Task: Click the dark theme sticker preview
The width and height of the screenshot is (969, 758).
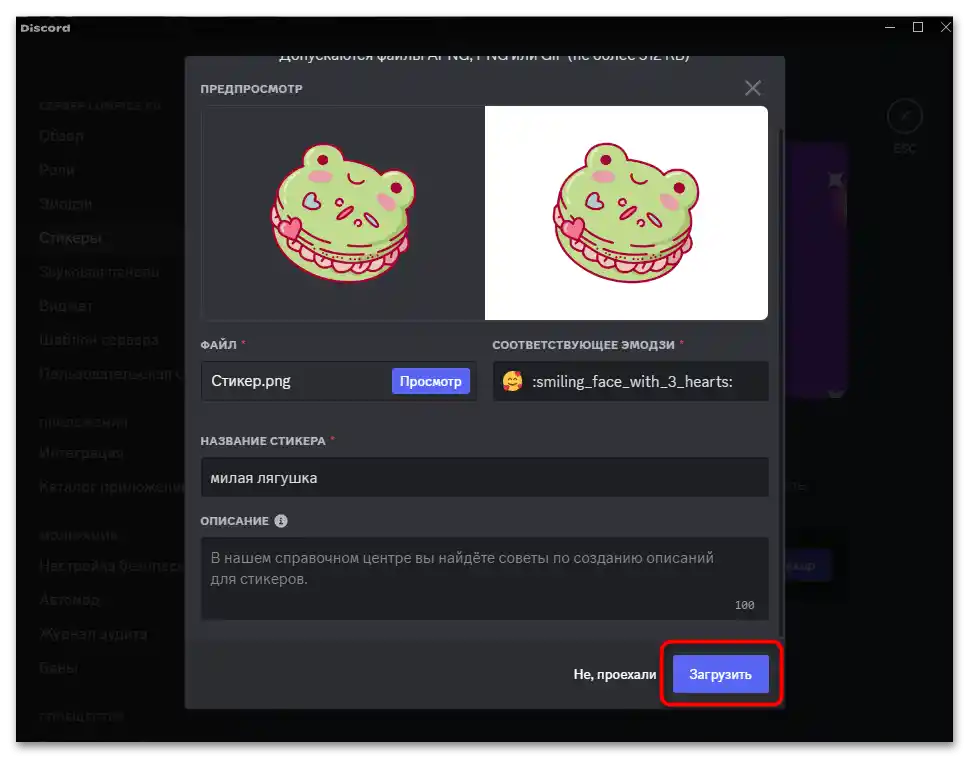Action: point(343,213)
